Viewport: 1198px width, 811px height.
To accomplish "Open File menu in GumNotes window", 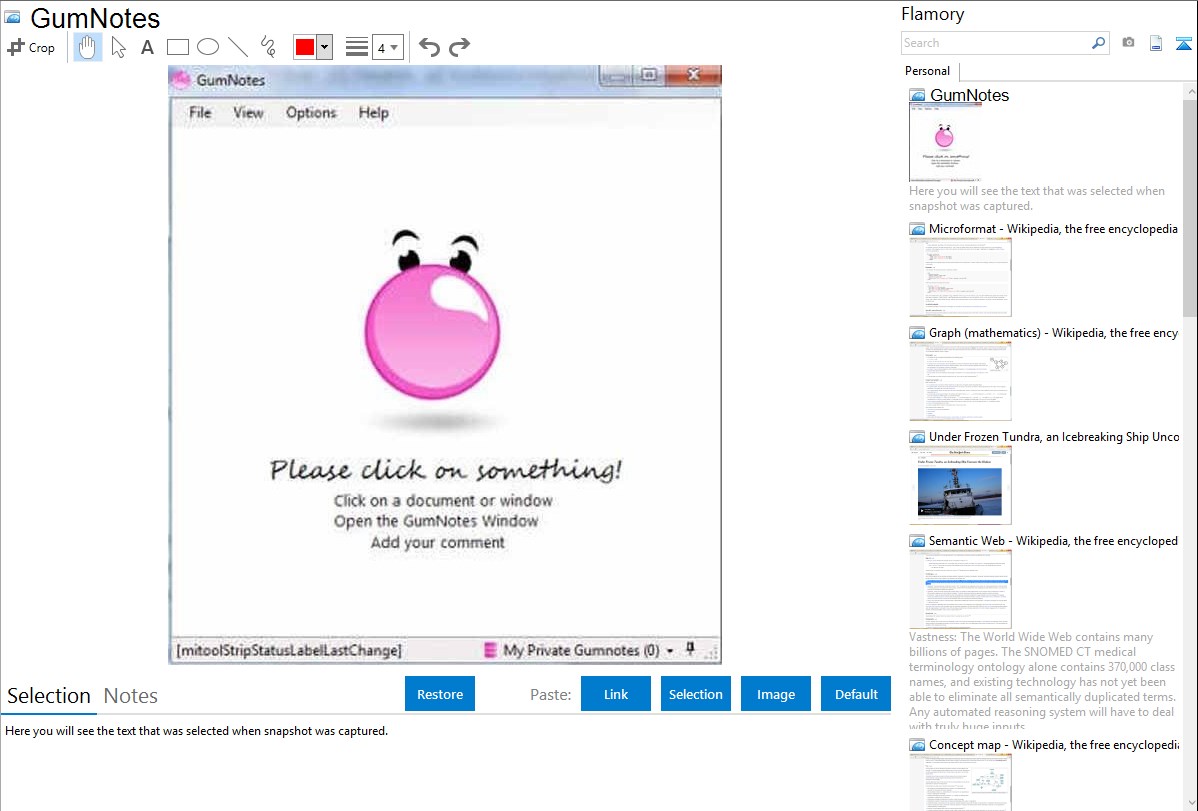I will tap(200, 113).
